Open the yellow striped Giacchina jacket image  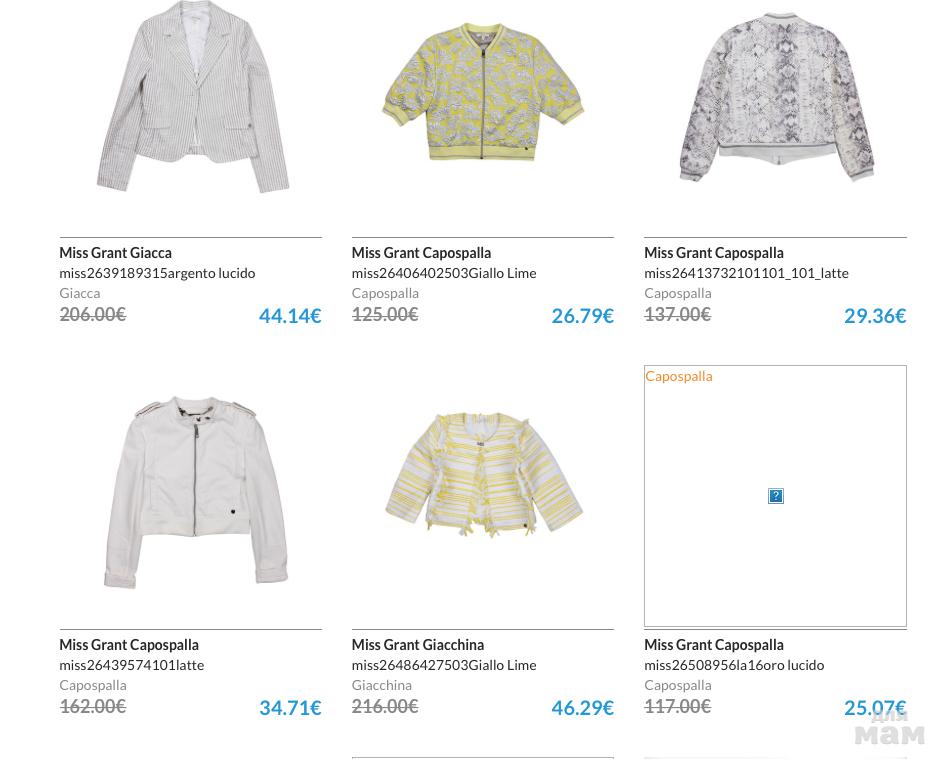click(483, 475)
